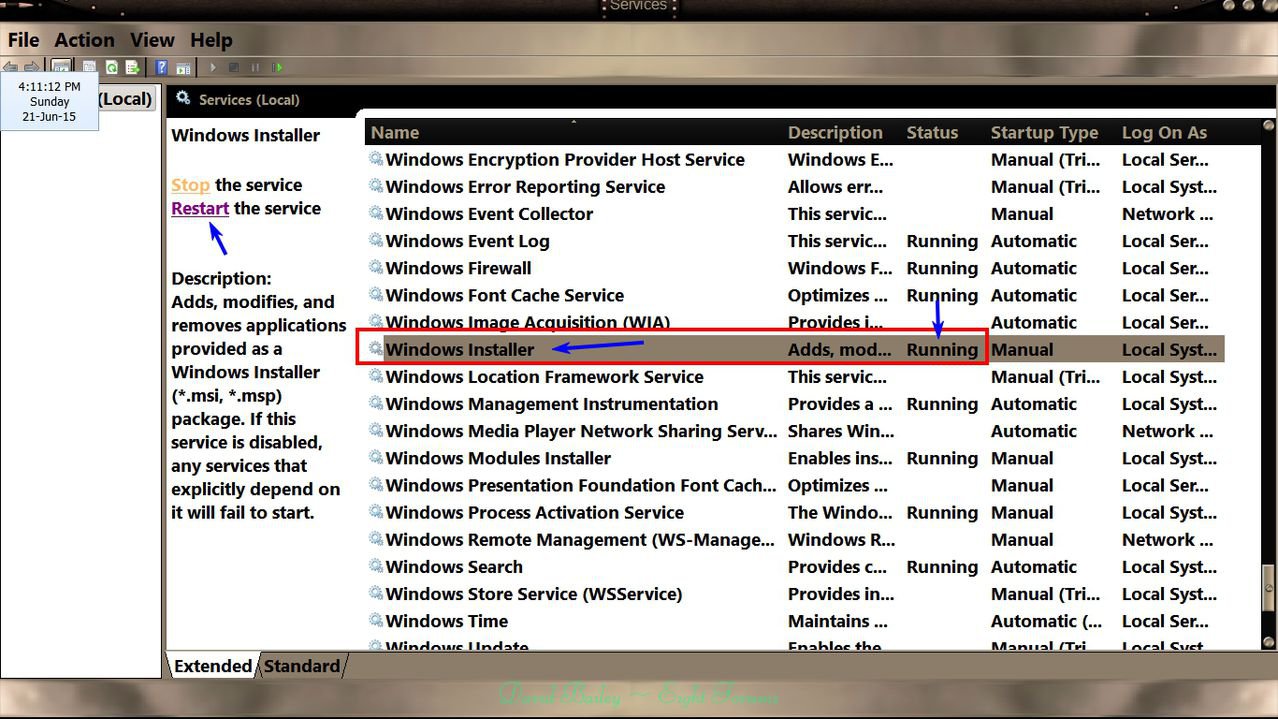
Task: Open the Properties toolbar icon
Action: pos(89,67)
